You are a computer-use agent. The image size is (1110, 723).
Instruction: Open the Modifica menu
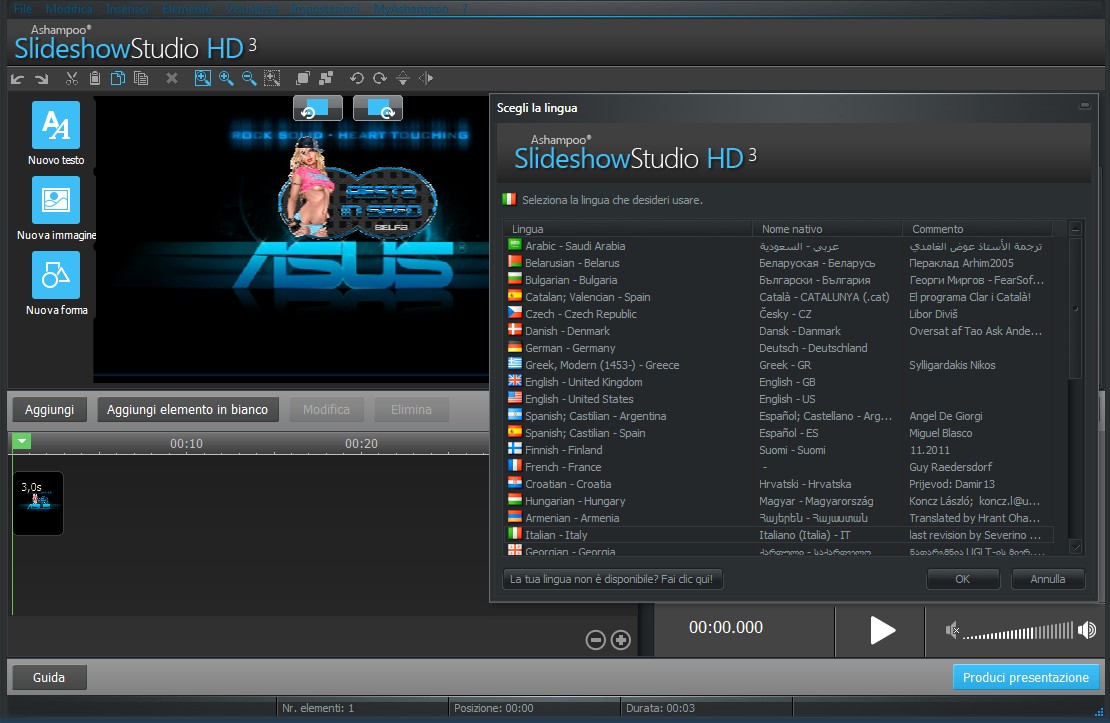point(69,8)
